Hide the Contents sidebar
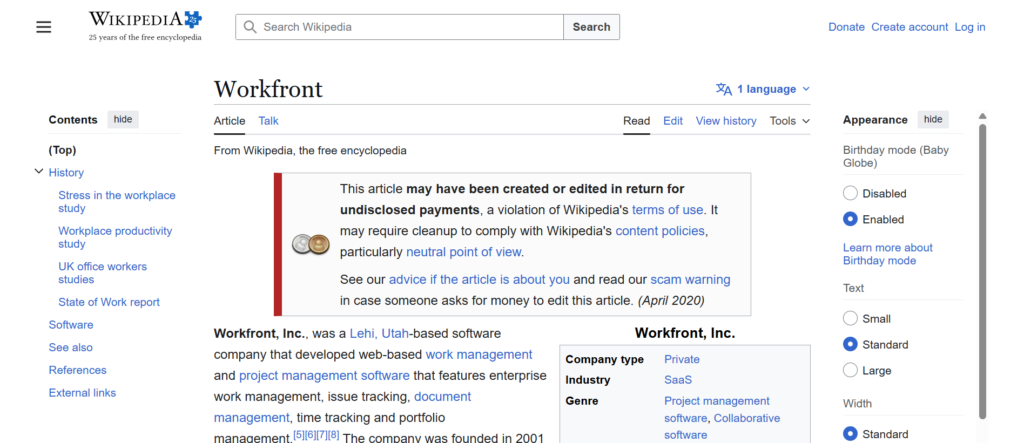Image resolution: width=1024 pixels, height=443 pixels. tap(122, 120)
